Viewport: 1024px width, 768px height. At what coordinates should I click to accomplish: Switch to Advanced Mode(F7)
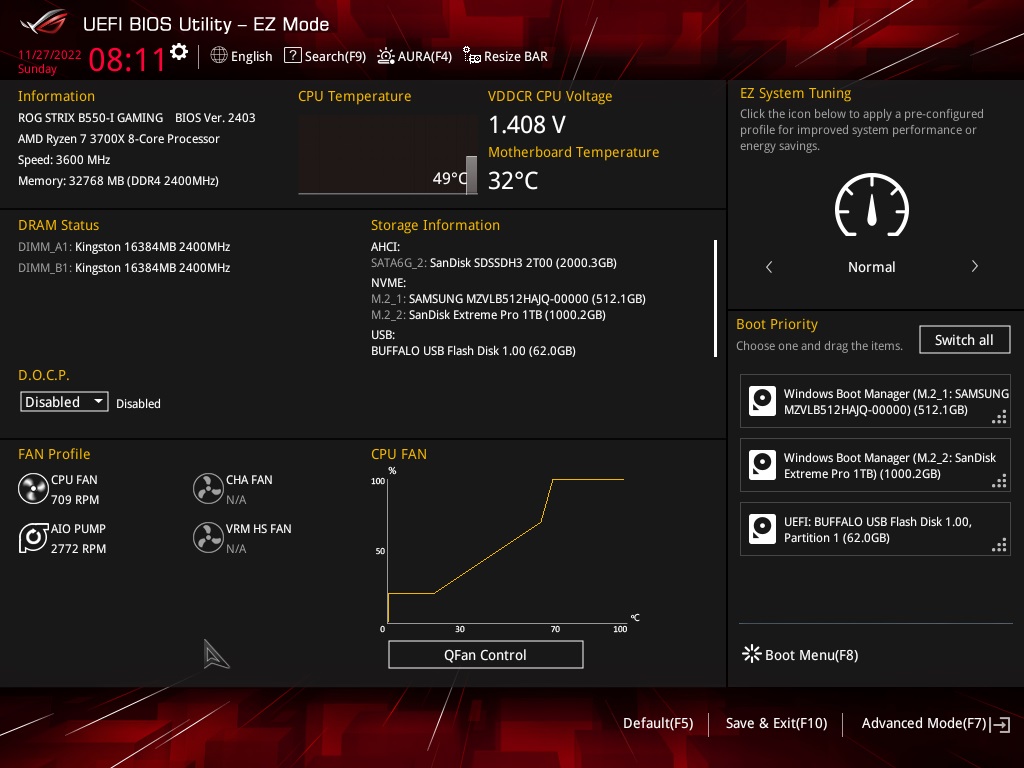(x=923, y=723)
